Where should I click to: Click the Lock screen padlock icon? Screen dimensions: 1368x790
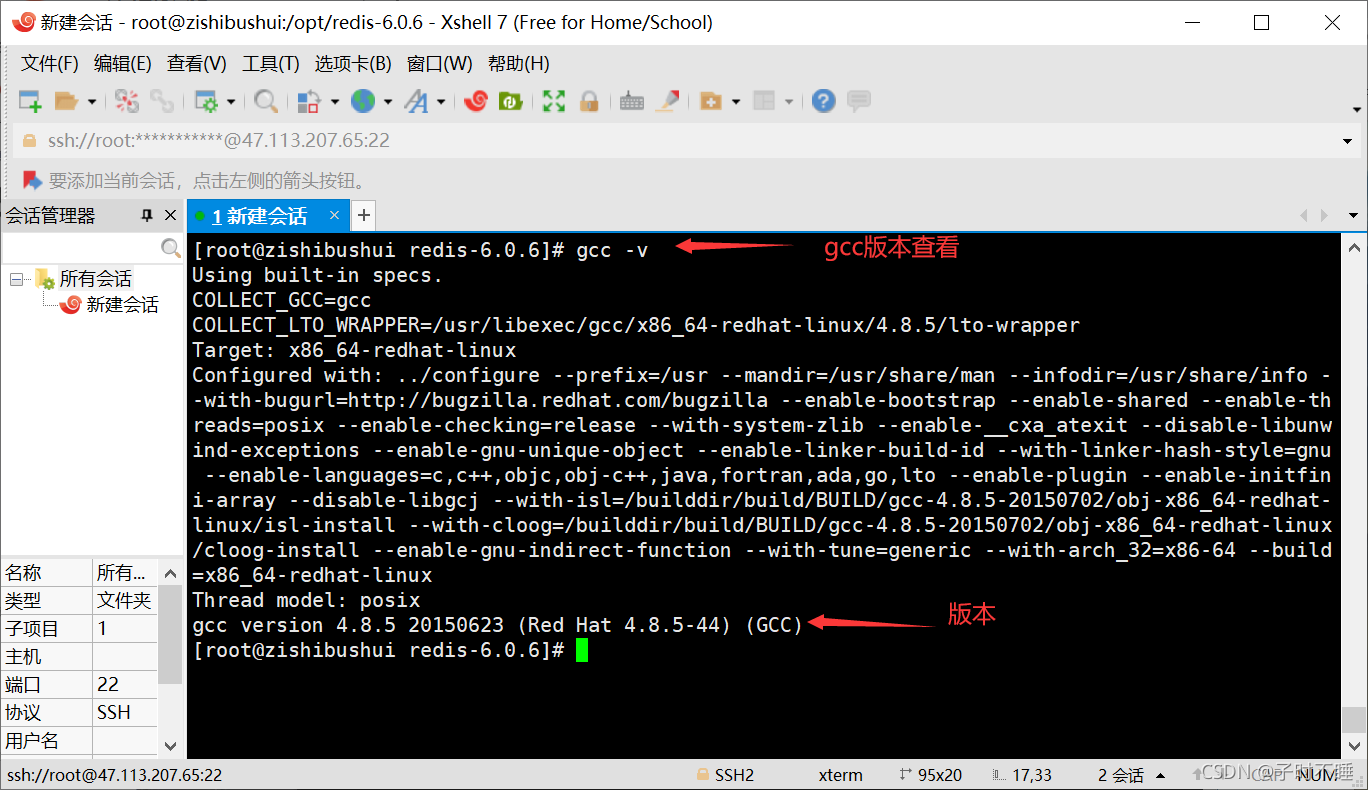tap(589, 101)
